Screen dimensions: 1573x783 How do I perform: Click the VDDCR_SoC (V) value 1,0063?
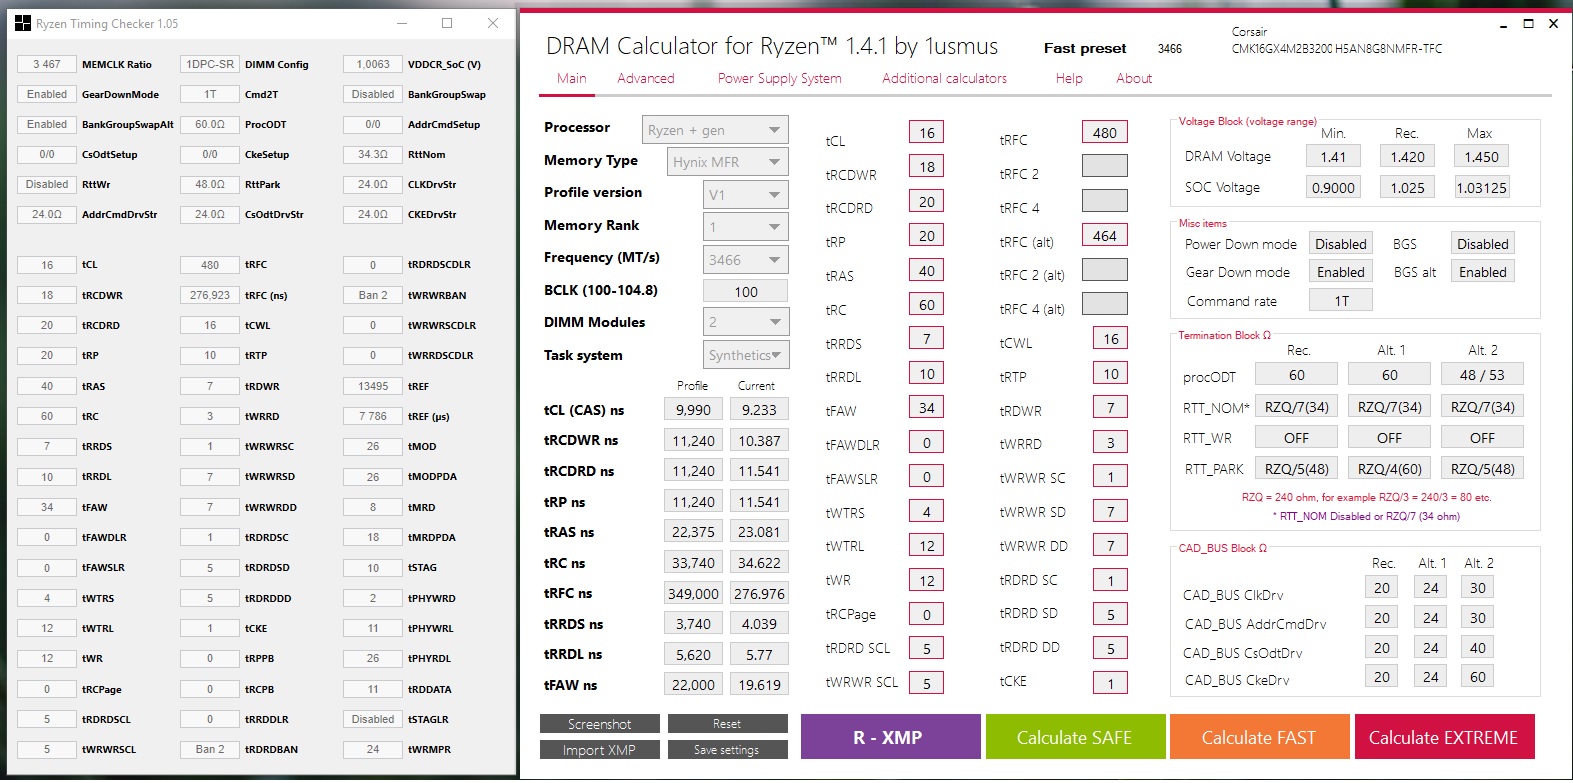(373, 64)
